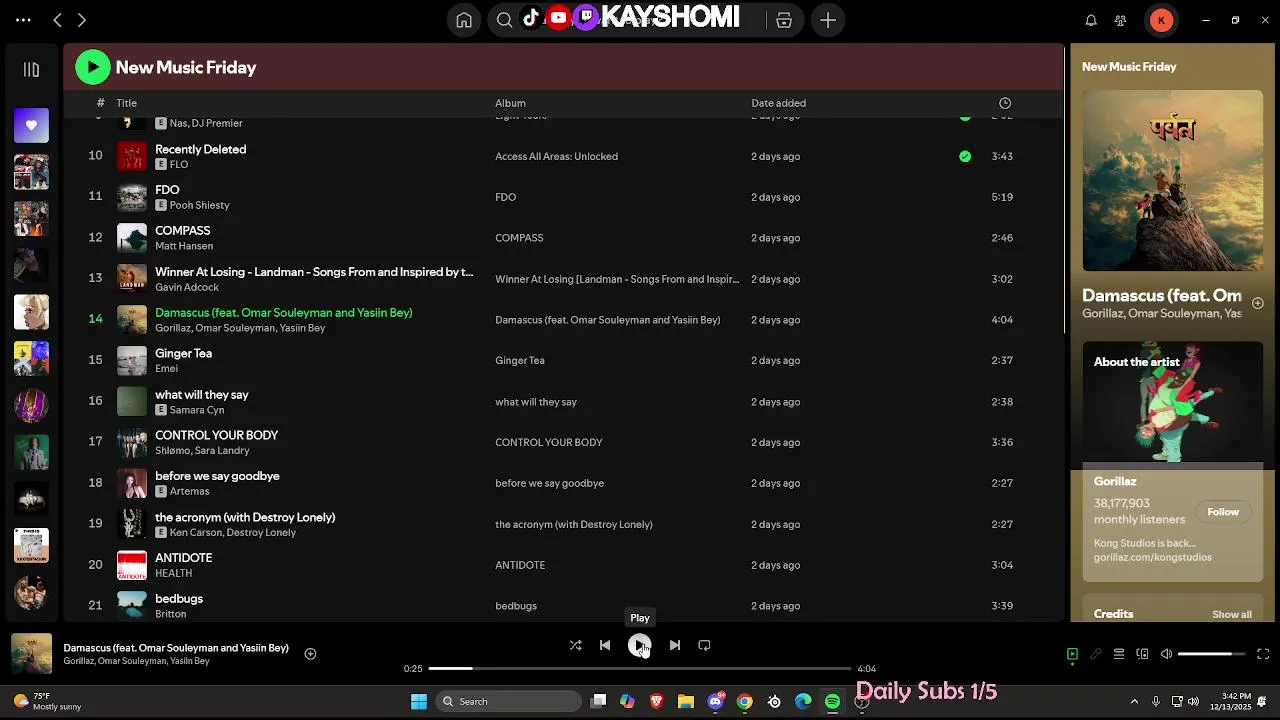1280x720 pixels.
Task: Open the Browse icon in search bar
Action: pos(784,20)
